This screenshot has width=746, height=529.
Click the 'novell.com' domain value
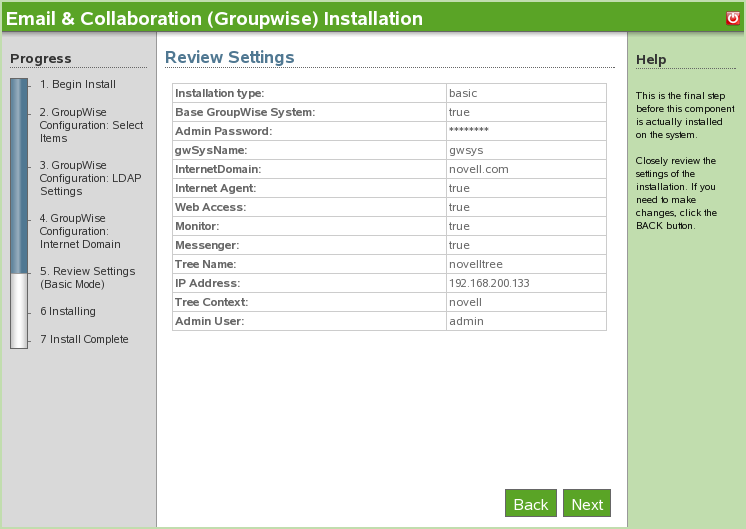click(x=479, y=169)
